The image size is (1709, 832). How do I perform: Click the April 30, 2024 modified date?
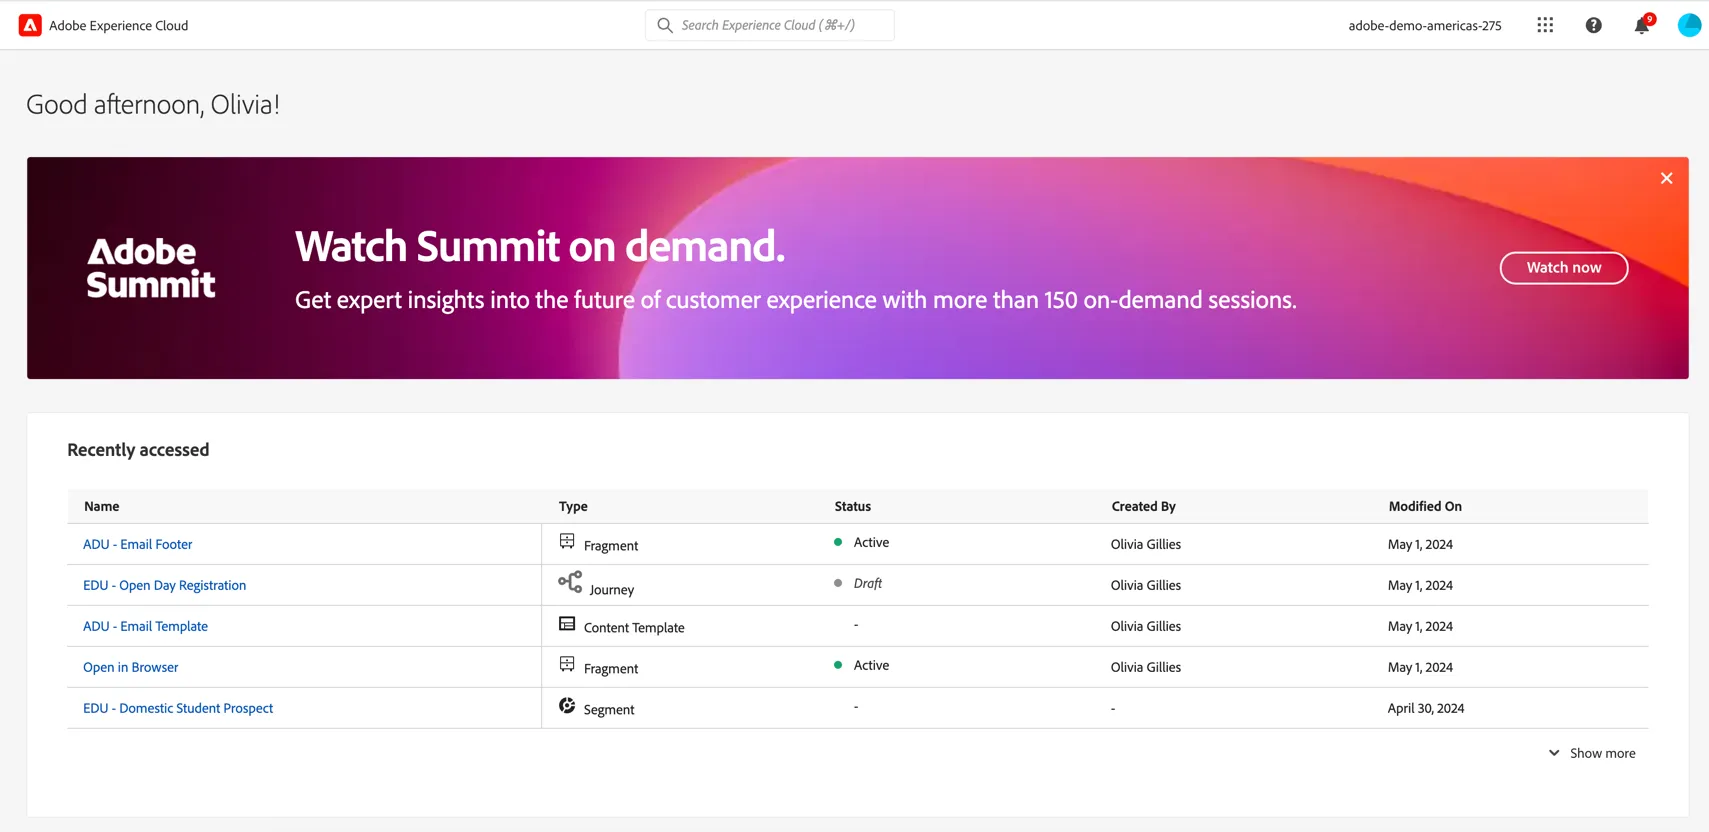(x=1426, y=708)
